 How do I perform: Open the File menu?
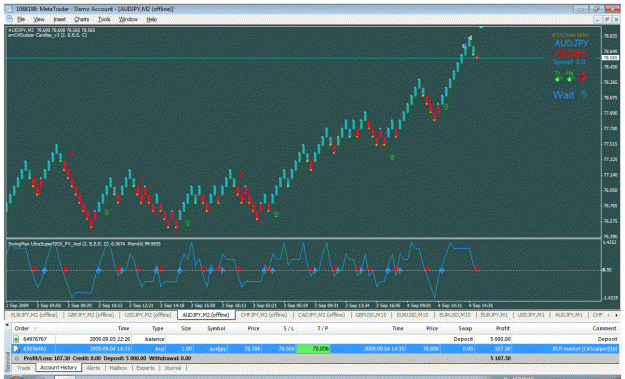[21, 19]
